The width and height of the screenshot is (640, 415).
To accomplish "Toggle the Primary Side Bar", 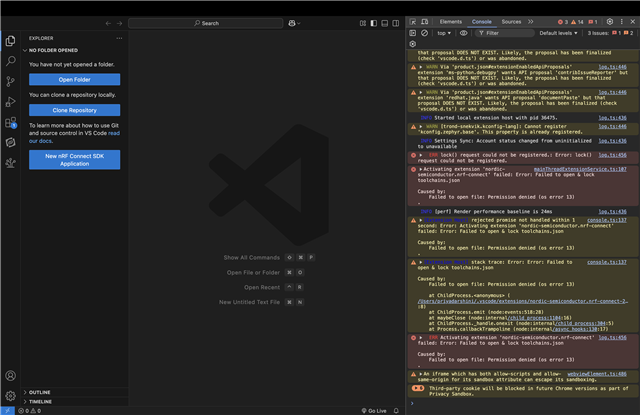I will (373, 23).
